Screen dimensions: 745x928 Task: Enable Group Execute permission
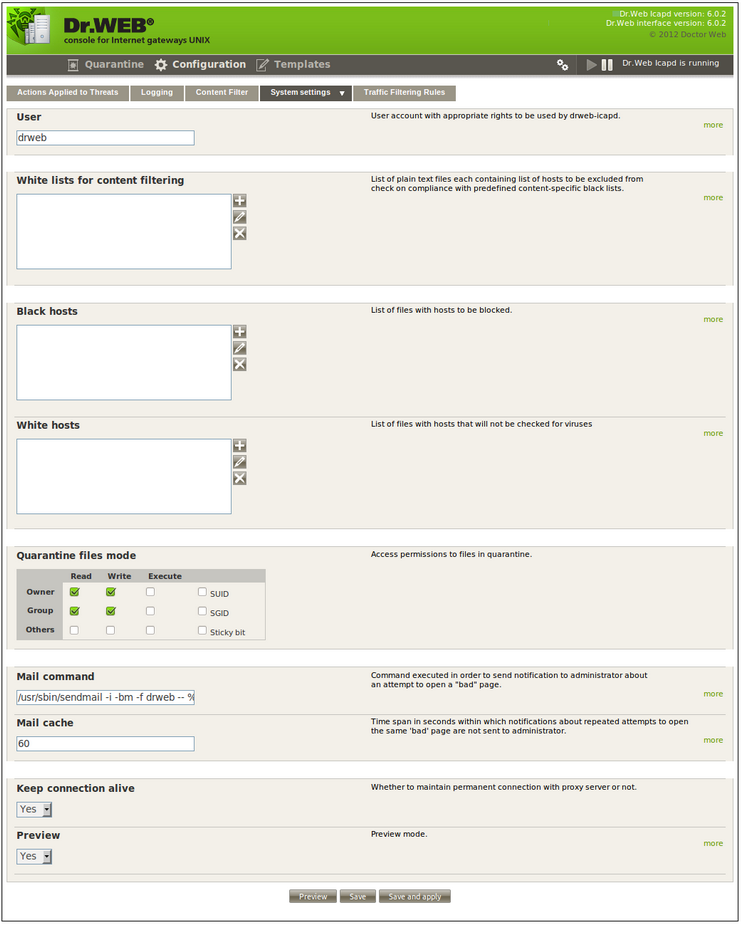pyautogui.click(x=150, y=611)
